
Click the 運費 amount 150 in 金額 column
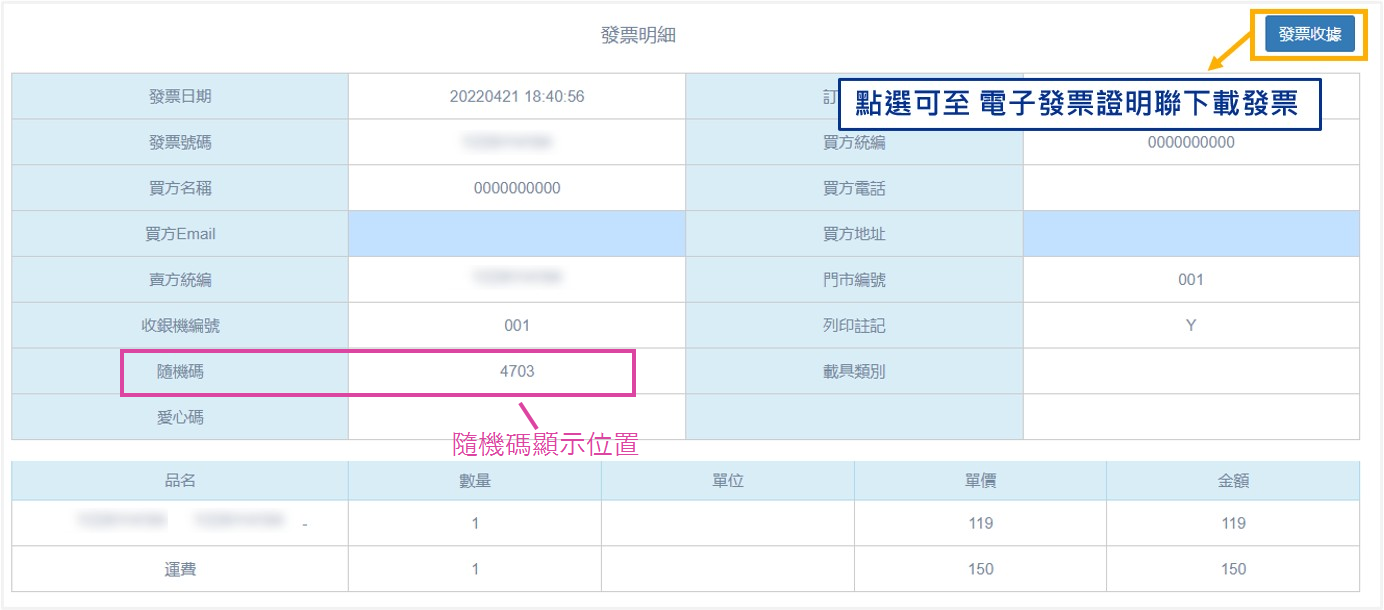pos(1233,569)
